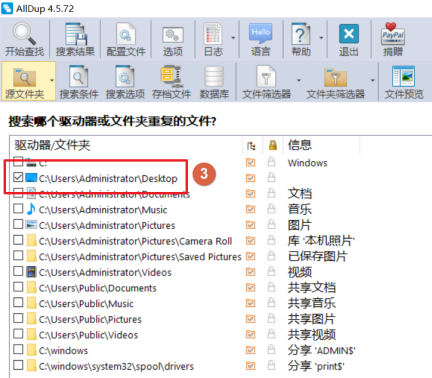Click the 开始查找 start search icon
Screen dimensions: 432x378
(24, 39)
